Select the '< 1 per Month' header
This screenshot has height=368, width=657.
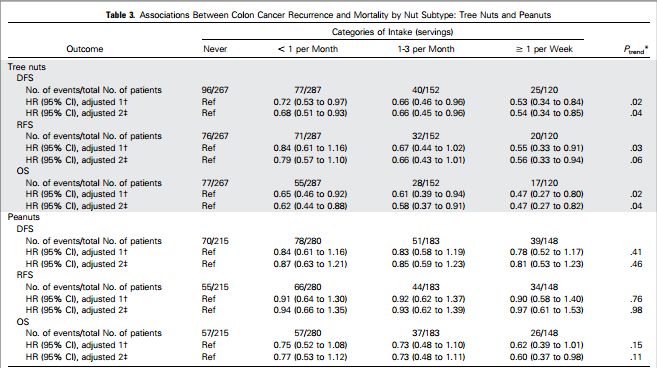pos(308,49)
